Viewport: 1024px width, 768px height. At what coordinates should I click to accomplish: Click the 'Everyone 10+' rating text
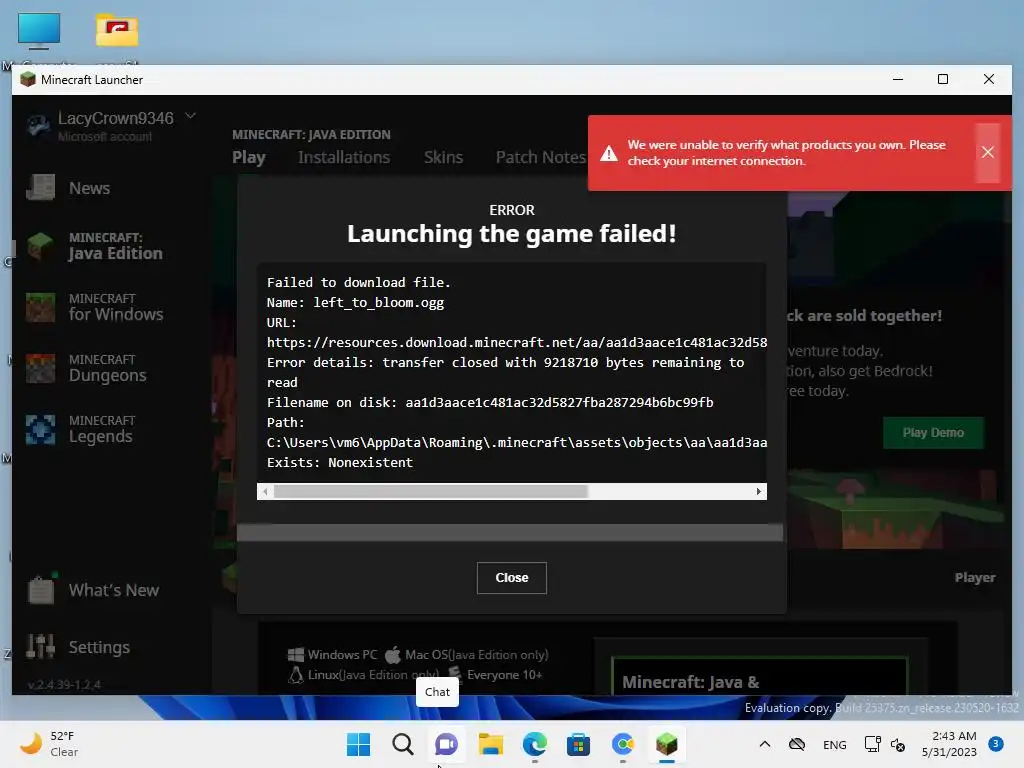click(504, 675)
